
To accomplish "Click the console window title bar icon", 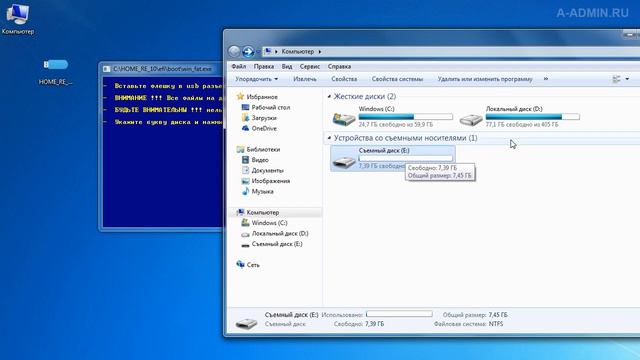I will point(107,69).
